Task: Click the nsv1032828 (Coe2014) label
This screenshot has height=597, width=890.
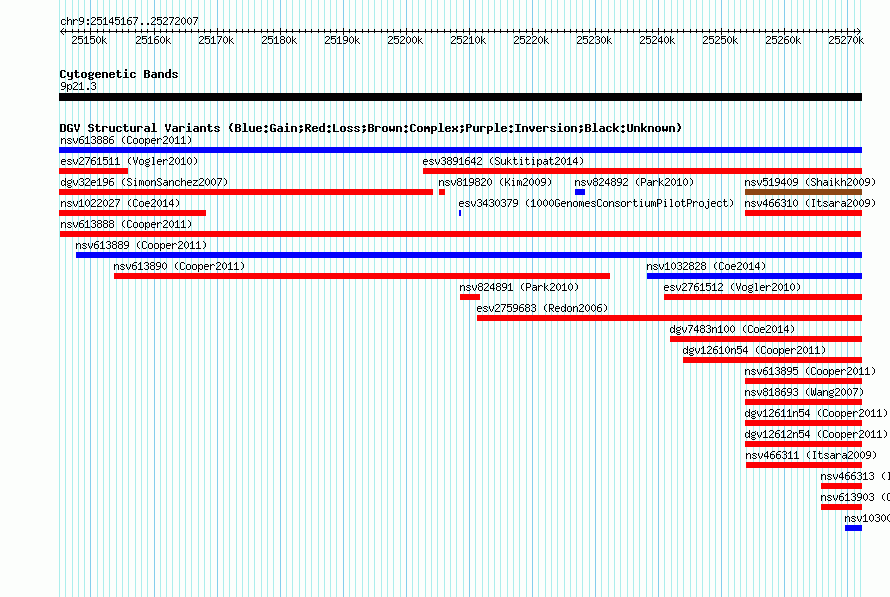Action: click(x=706, y=266)
